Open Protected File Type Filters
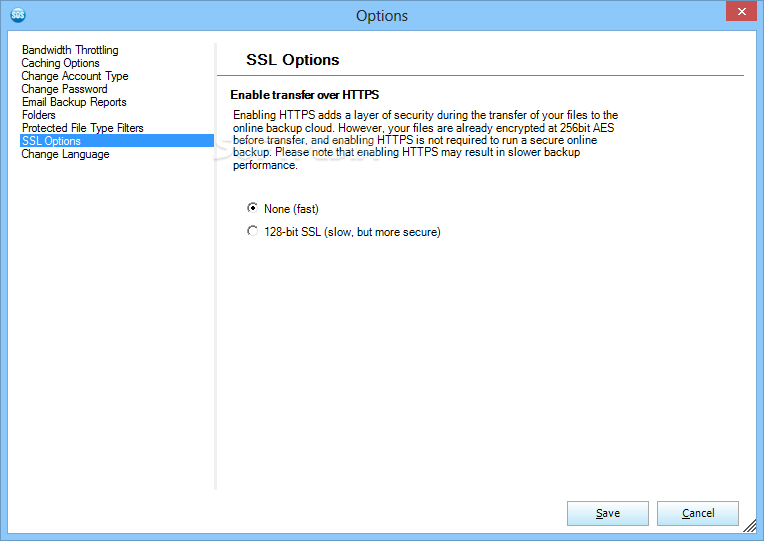Image resolution: width=764 pixels, height=541 pixels. (83, 128)
